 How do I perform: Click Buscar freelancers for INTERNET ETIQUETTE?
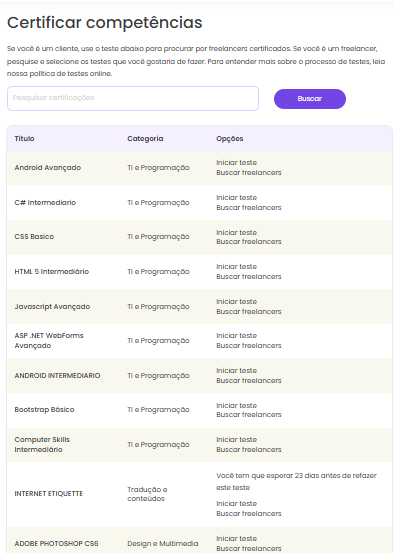pos(249,514)
